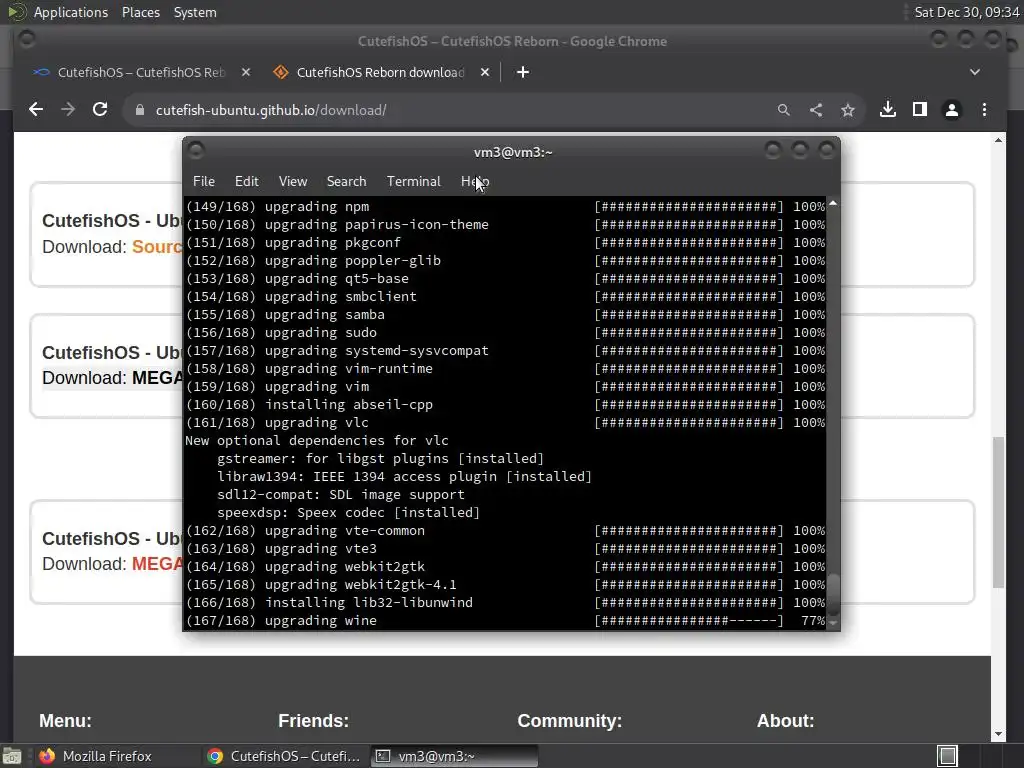Open terminal Help menu

click(x=475, y=182)
